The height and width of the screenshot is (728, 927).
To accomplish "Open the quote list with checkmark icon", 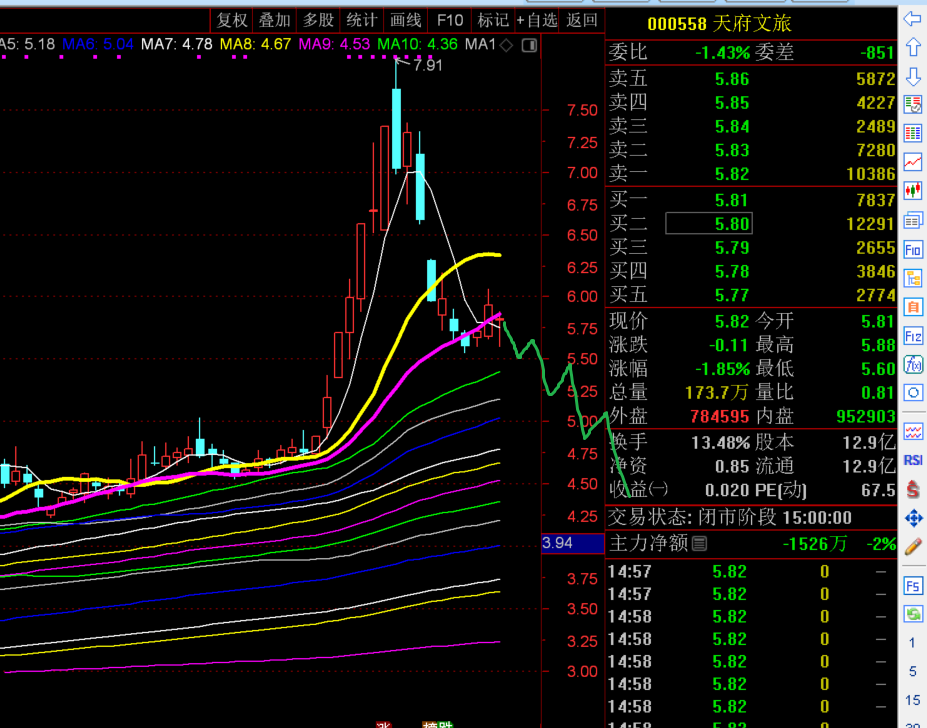I will [x=913, y=105].
